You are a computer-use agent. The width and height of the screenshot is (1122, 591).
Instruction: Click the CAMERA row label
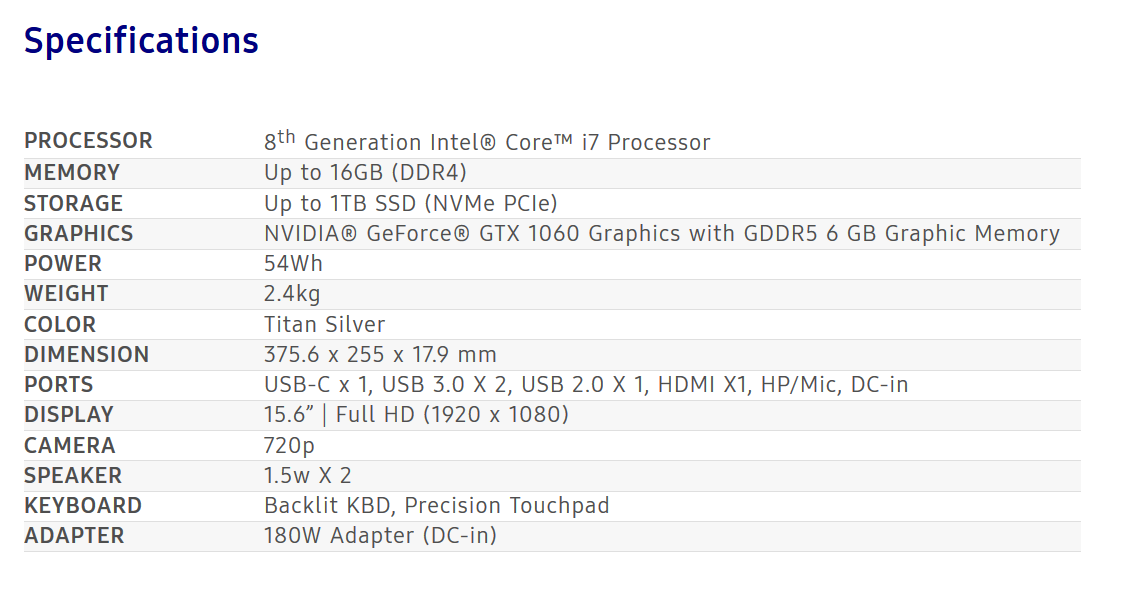(69, 445)
